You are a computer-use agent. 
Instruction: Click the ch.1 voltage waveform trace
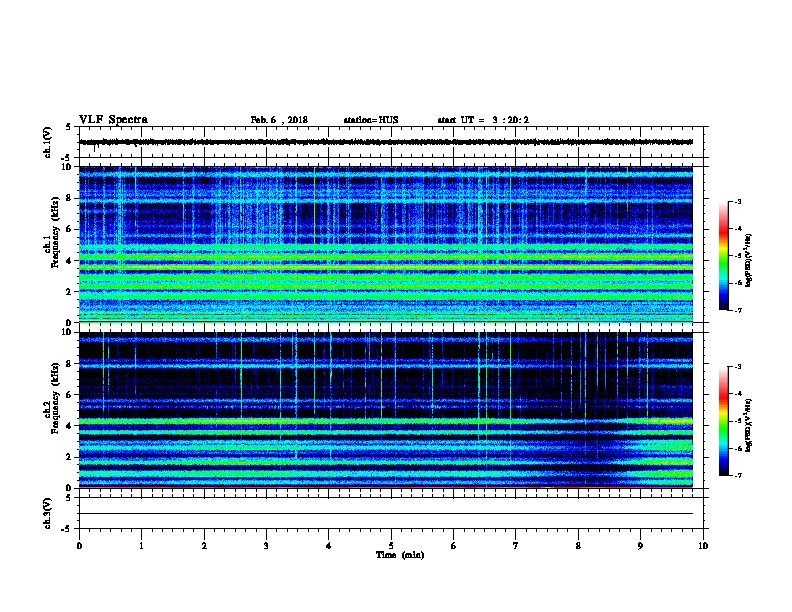(386, 142)
